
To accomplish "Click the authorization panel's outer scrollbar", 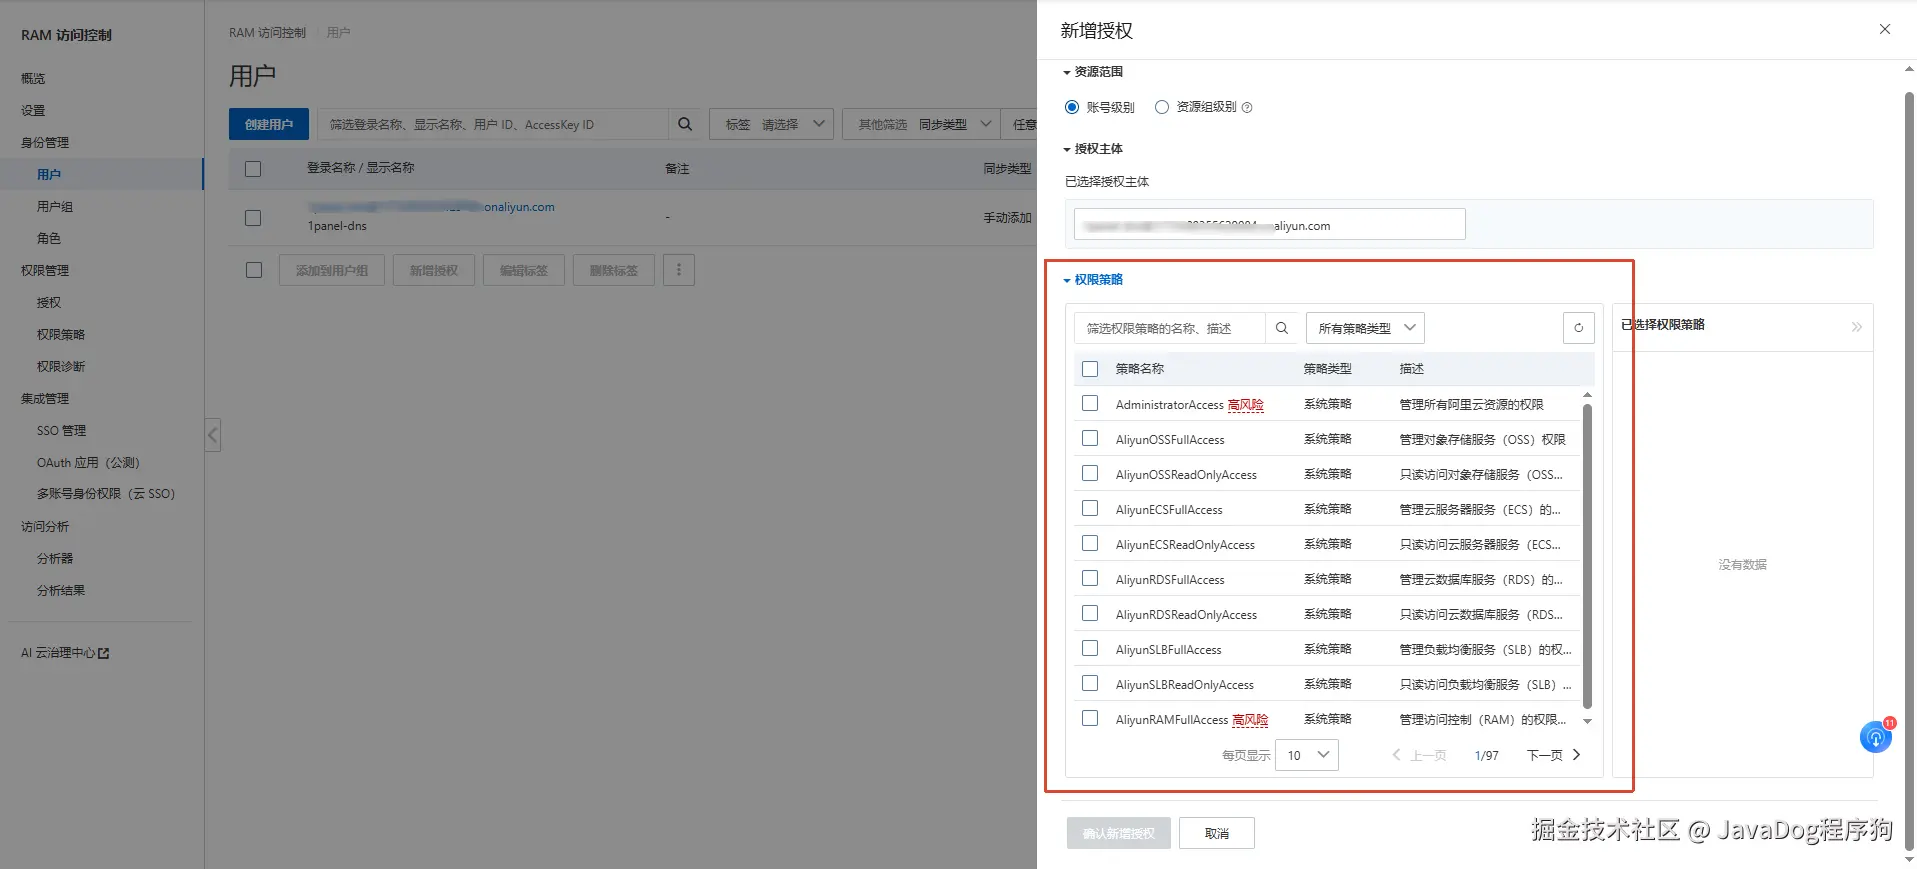I will click(x=1908, y=470).
